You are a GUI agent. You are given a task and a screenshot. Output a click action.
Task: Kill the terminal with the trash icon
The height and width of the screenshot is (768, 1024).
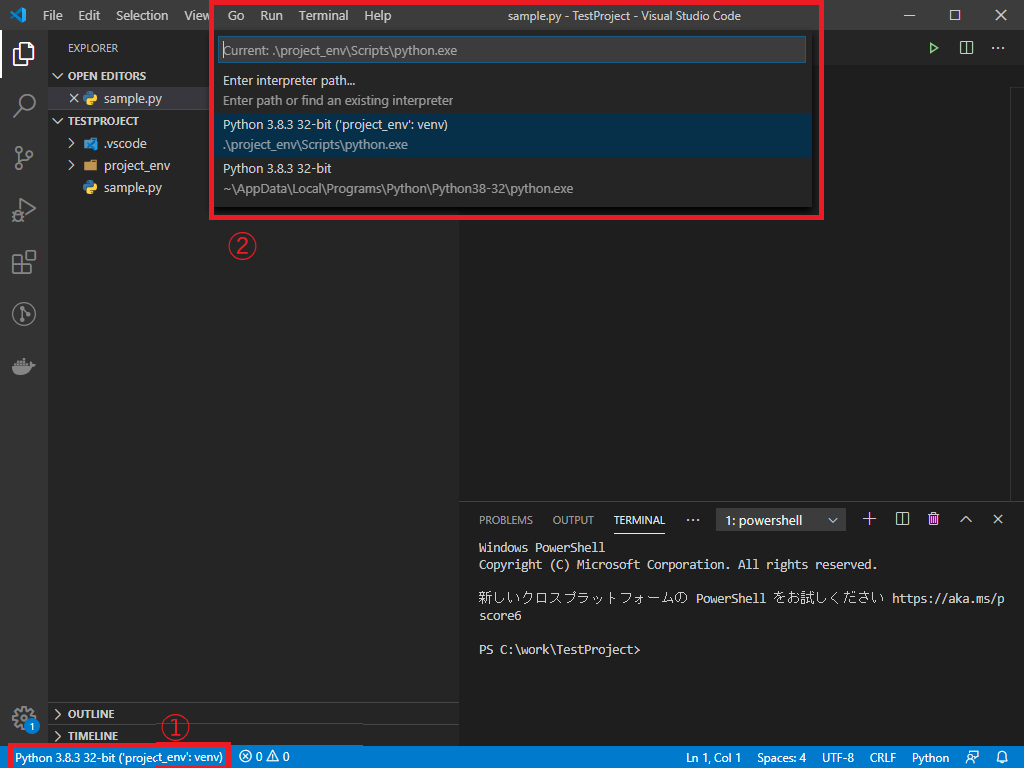(x=933, y=519)
